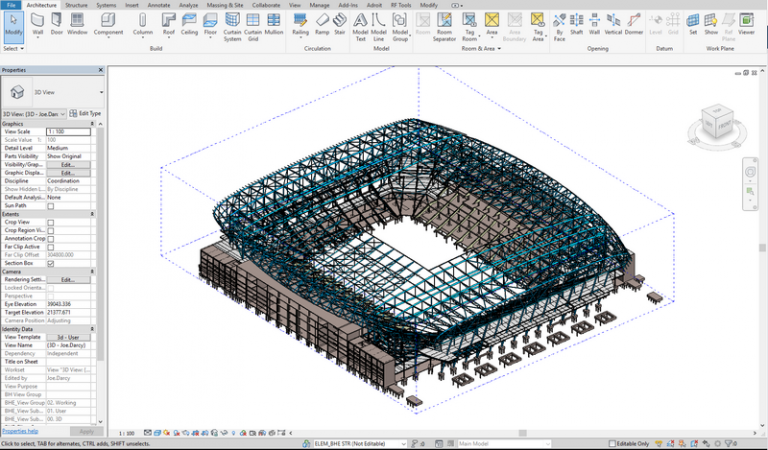Switch to the Collaborate ribbon tab
This screenshot has width=768, height=450.
[x=266, y=5]
